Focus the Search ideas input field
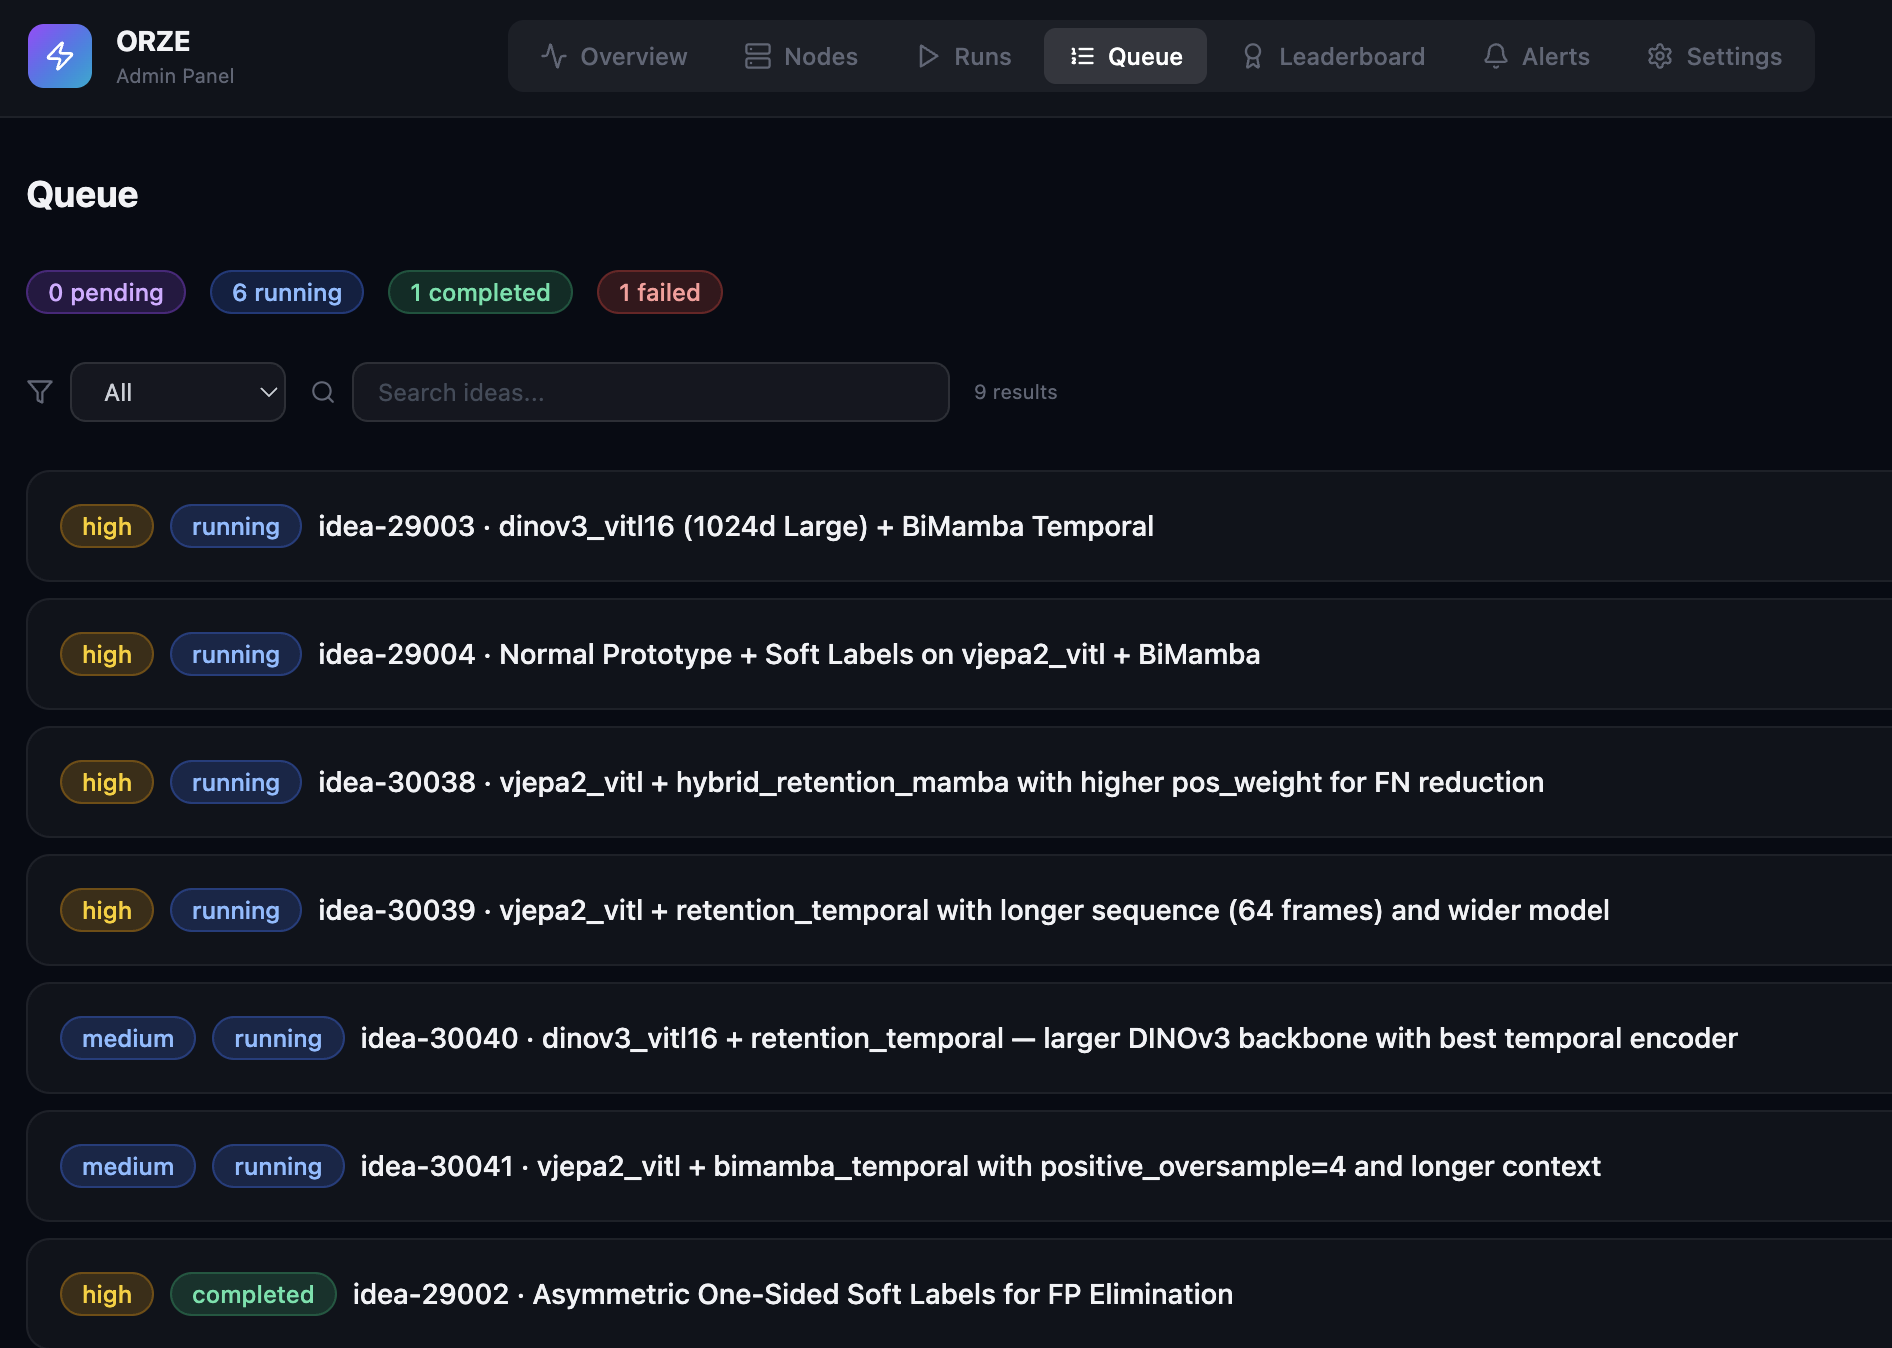The image size is (1892, 1348). (x=650, y=392)
